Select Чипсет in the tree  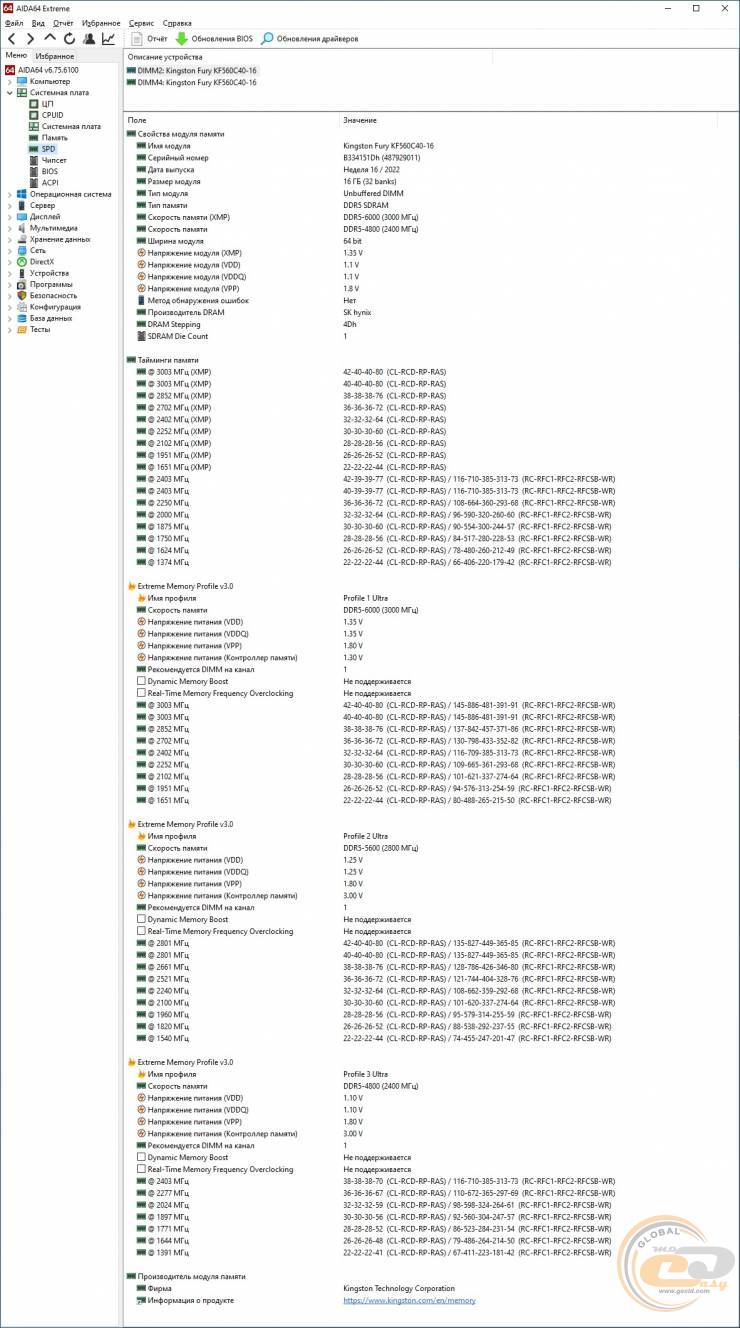(47, 160)
